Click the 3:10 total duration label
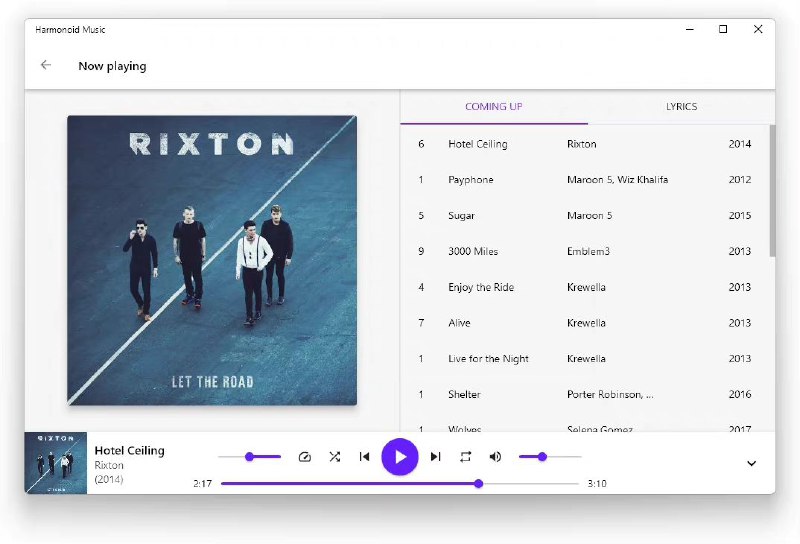800x544 pixels. pyautogui.click(x=597, y=484)
